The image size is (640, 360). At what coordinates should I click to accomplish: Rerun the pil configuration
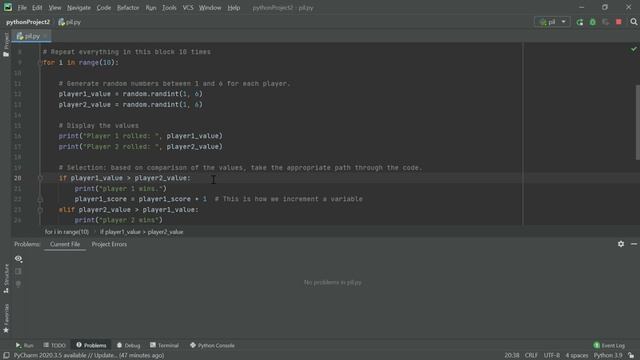pyautogui.click(x=580, y=22)
